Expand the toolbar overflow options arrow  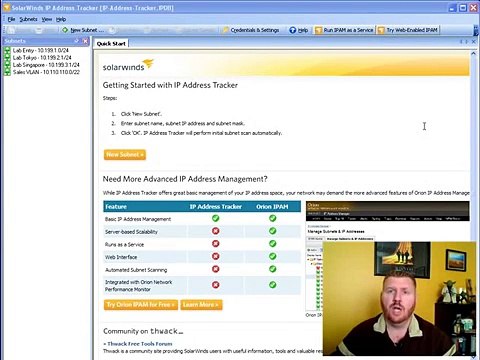coord(476,30)
